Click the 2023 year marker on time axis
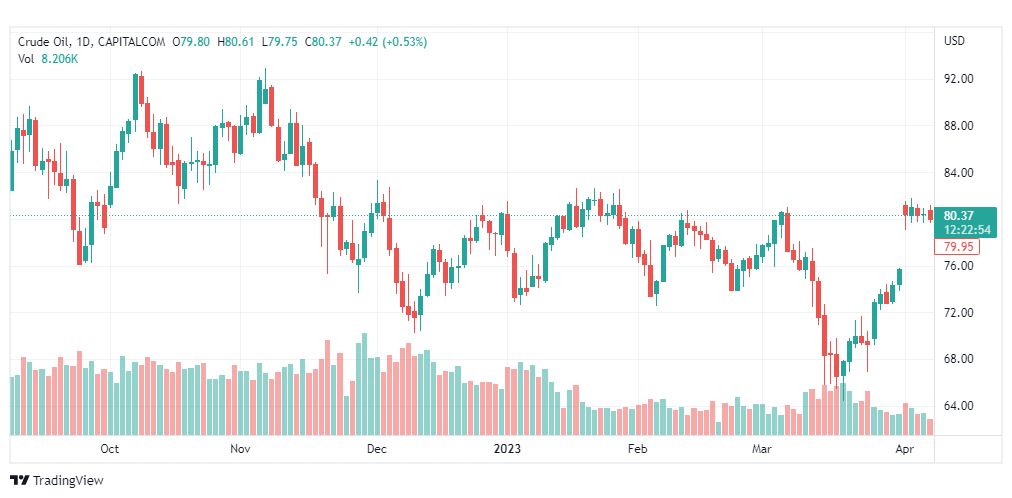Viewport: 1012px width, 498px height. (x=509, y=449)
